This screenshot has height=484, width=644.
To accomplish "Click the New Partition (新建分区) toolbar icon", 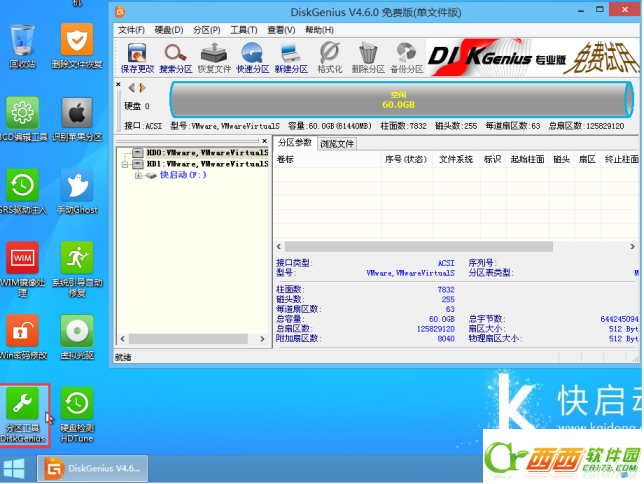I will point(291,58).
